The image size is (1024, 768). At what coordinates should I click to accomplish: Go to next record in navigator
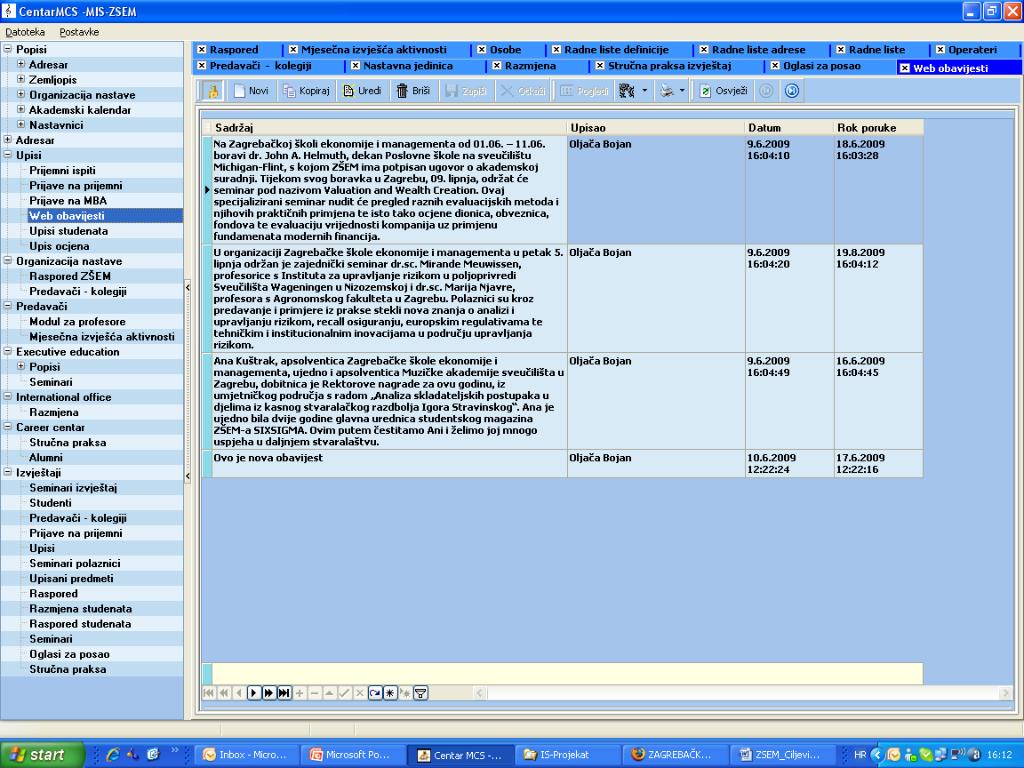point(253,693)
